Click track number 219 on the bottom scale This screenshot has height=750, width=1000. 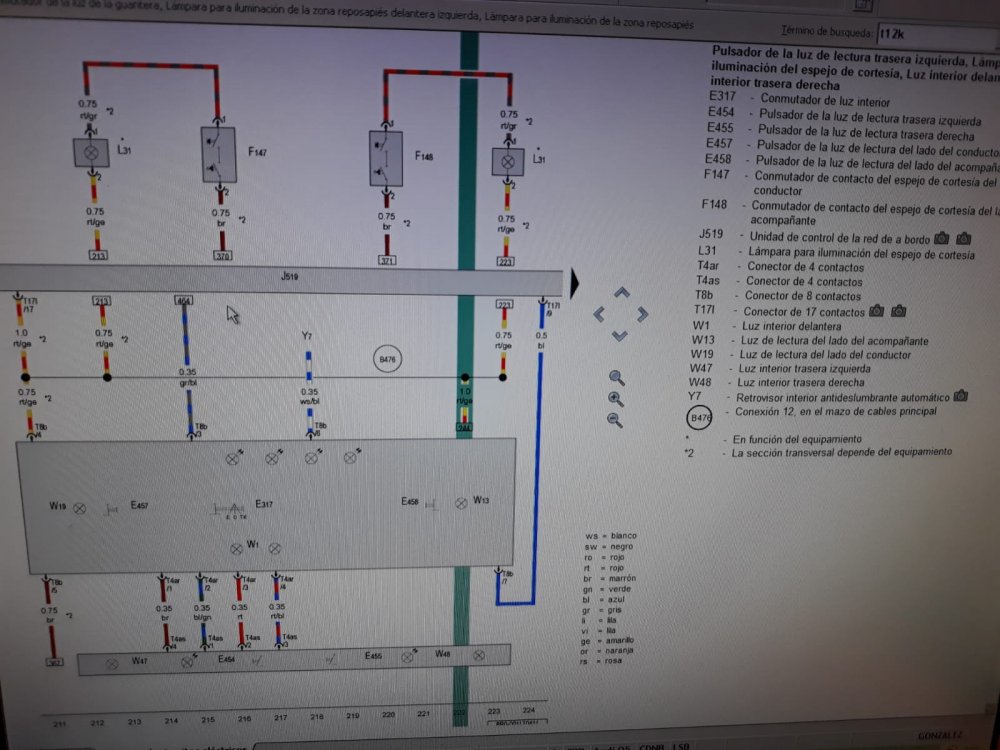pyautogui.click(x=352, y=716)
